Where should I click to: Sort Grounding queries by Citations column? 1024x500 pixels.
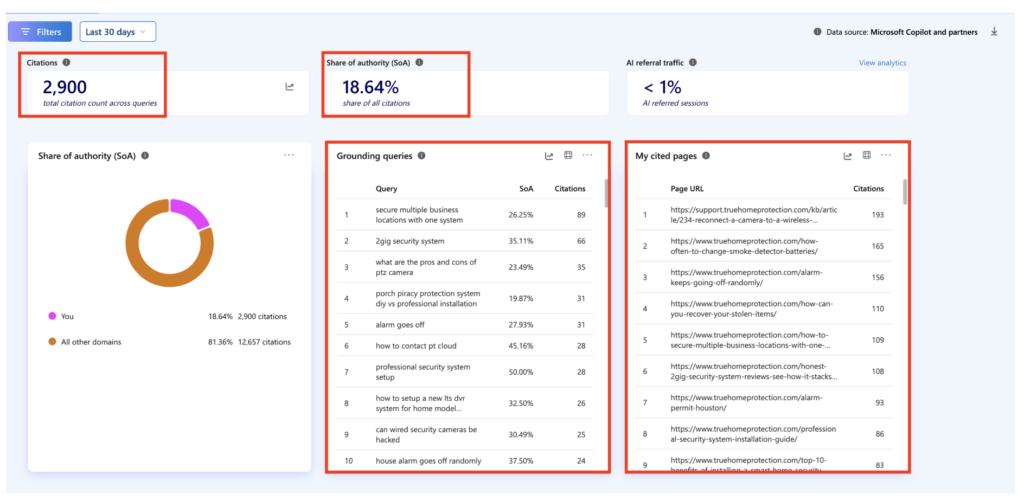point(570,189)
